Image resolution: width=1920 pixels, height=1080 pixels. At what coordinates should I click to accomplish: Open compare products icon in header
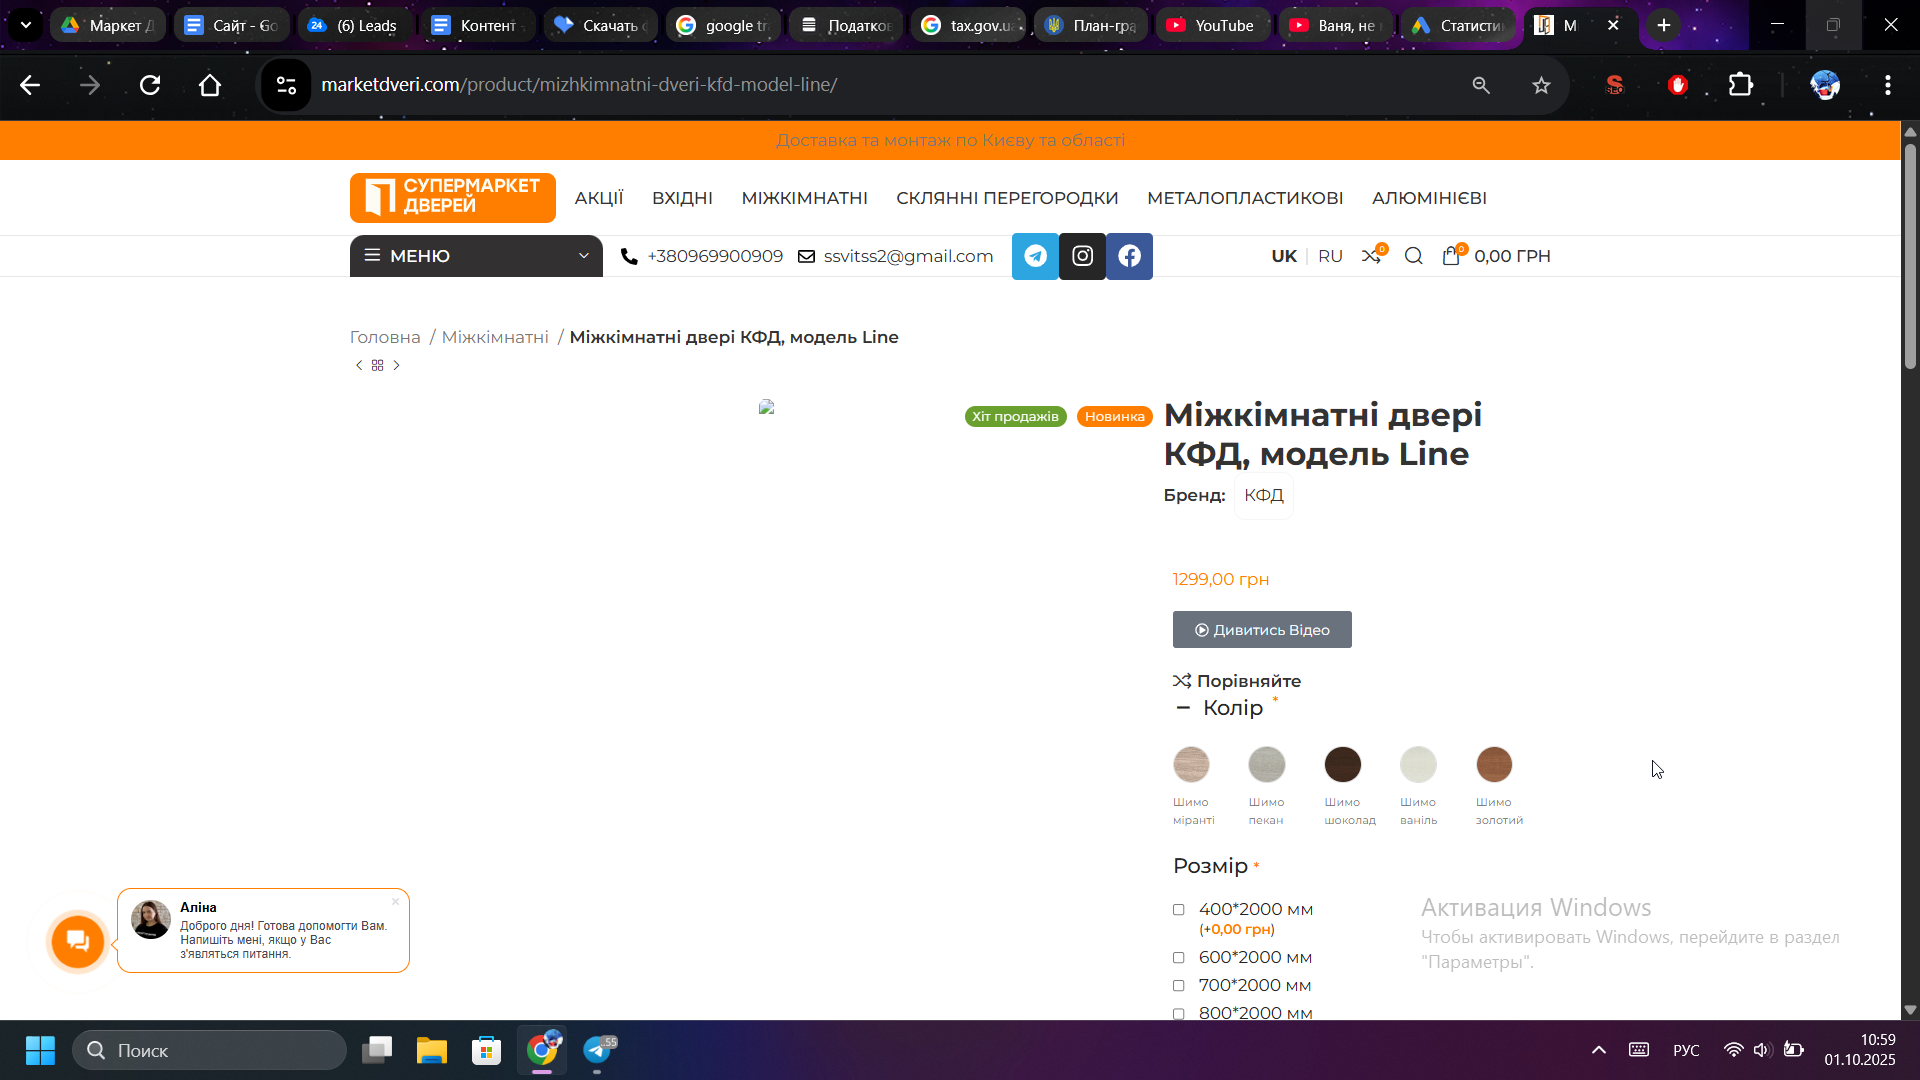pyautogui.click(x=1371, y=256)
